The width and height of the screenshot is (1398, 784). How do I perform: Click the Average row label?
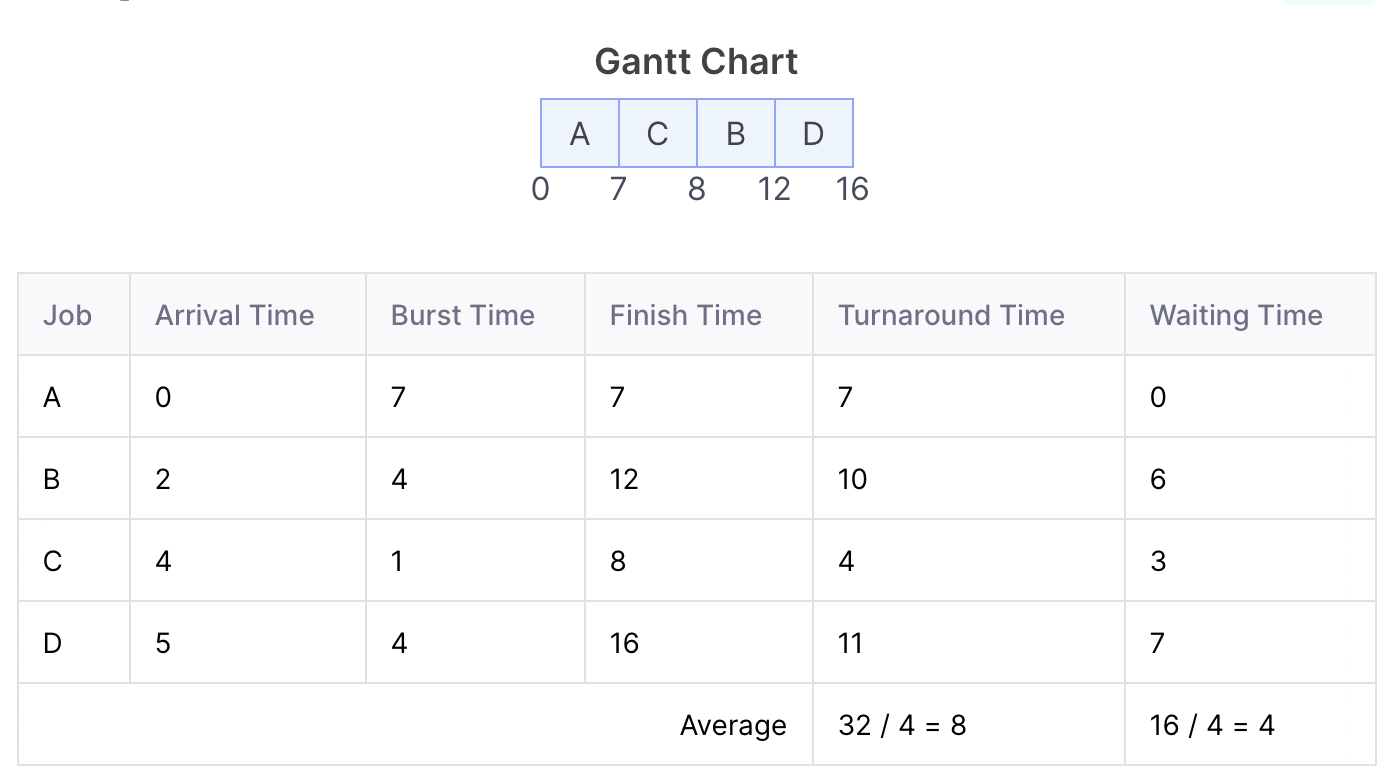click(x=733, y=725)
